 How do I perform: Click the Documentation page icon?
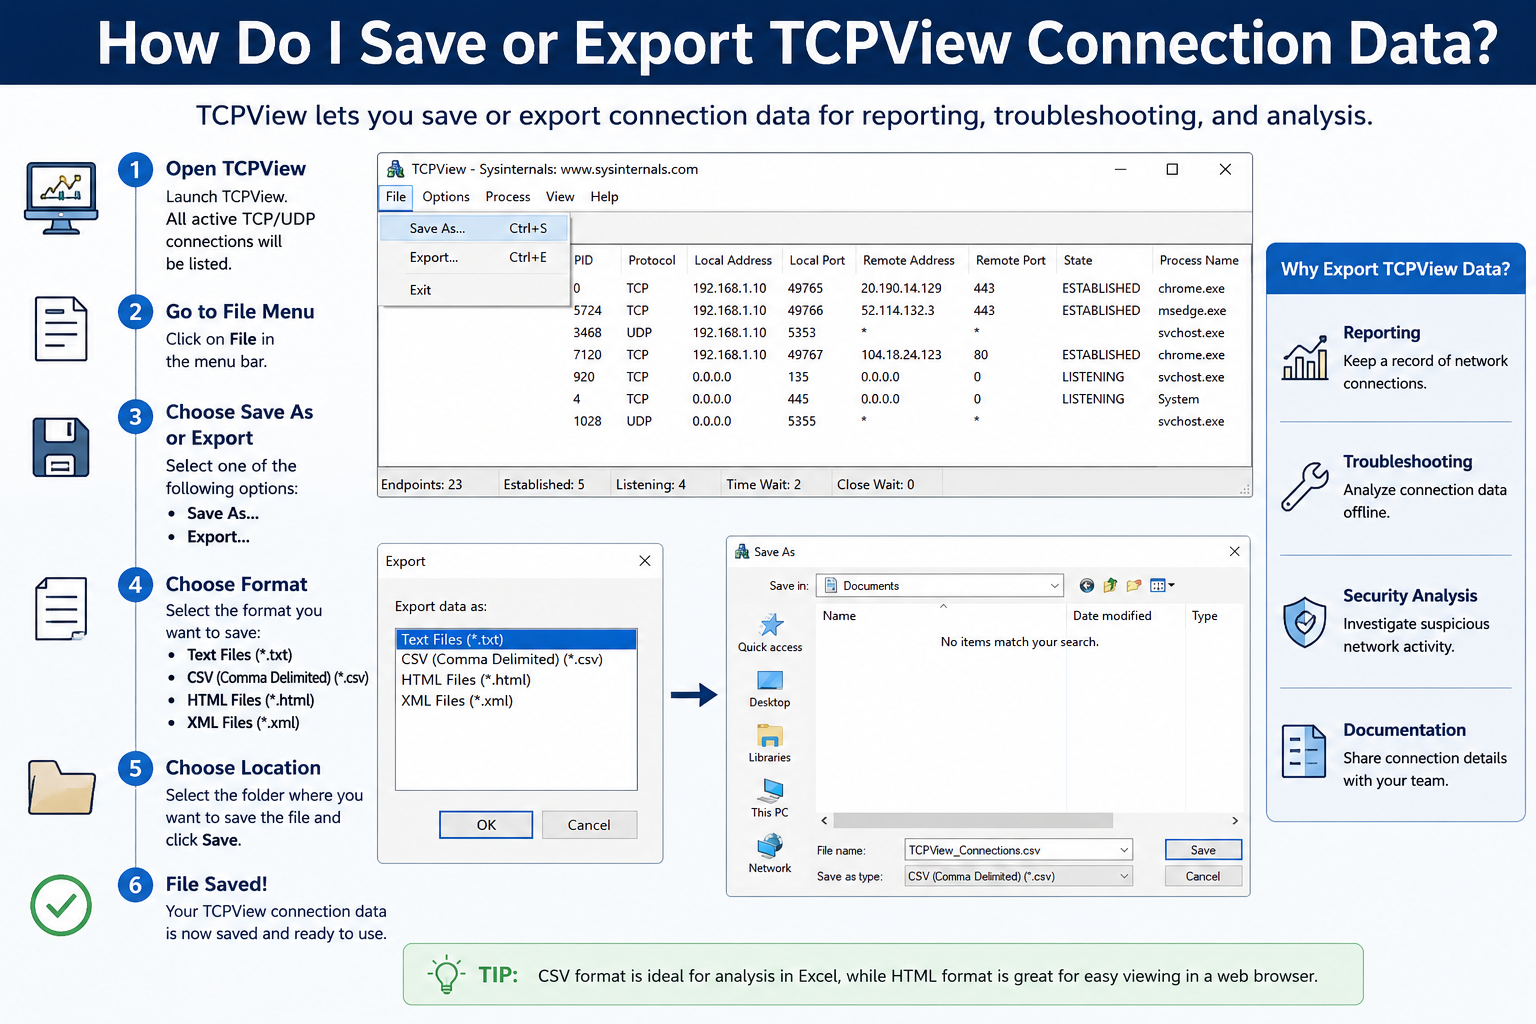pos(1304,751)
